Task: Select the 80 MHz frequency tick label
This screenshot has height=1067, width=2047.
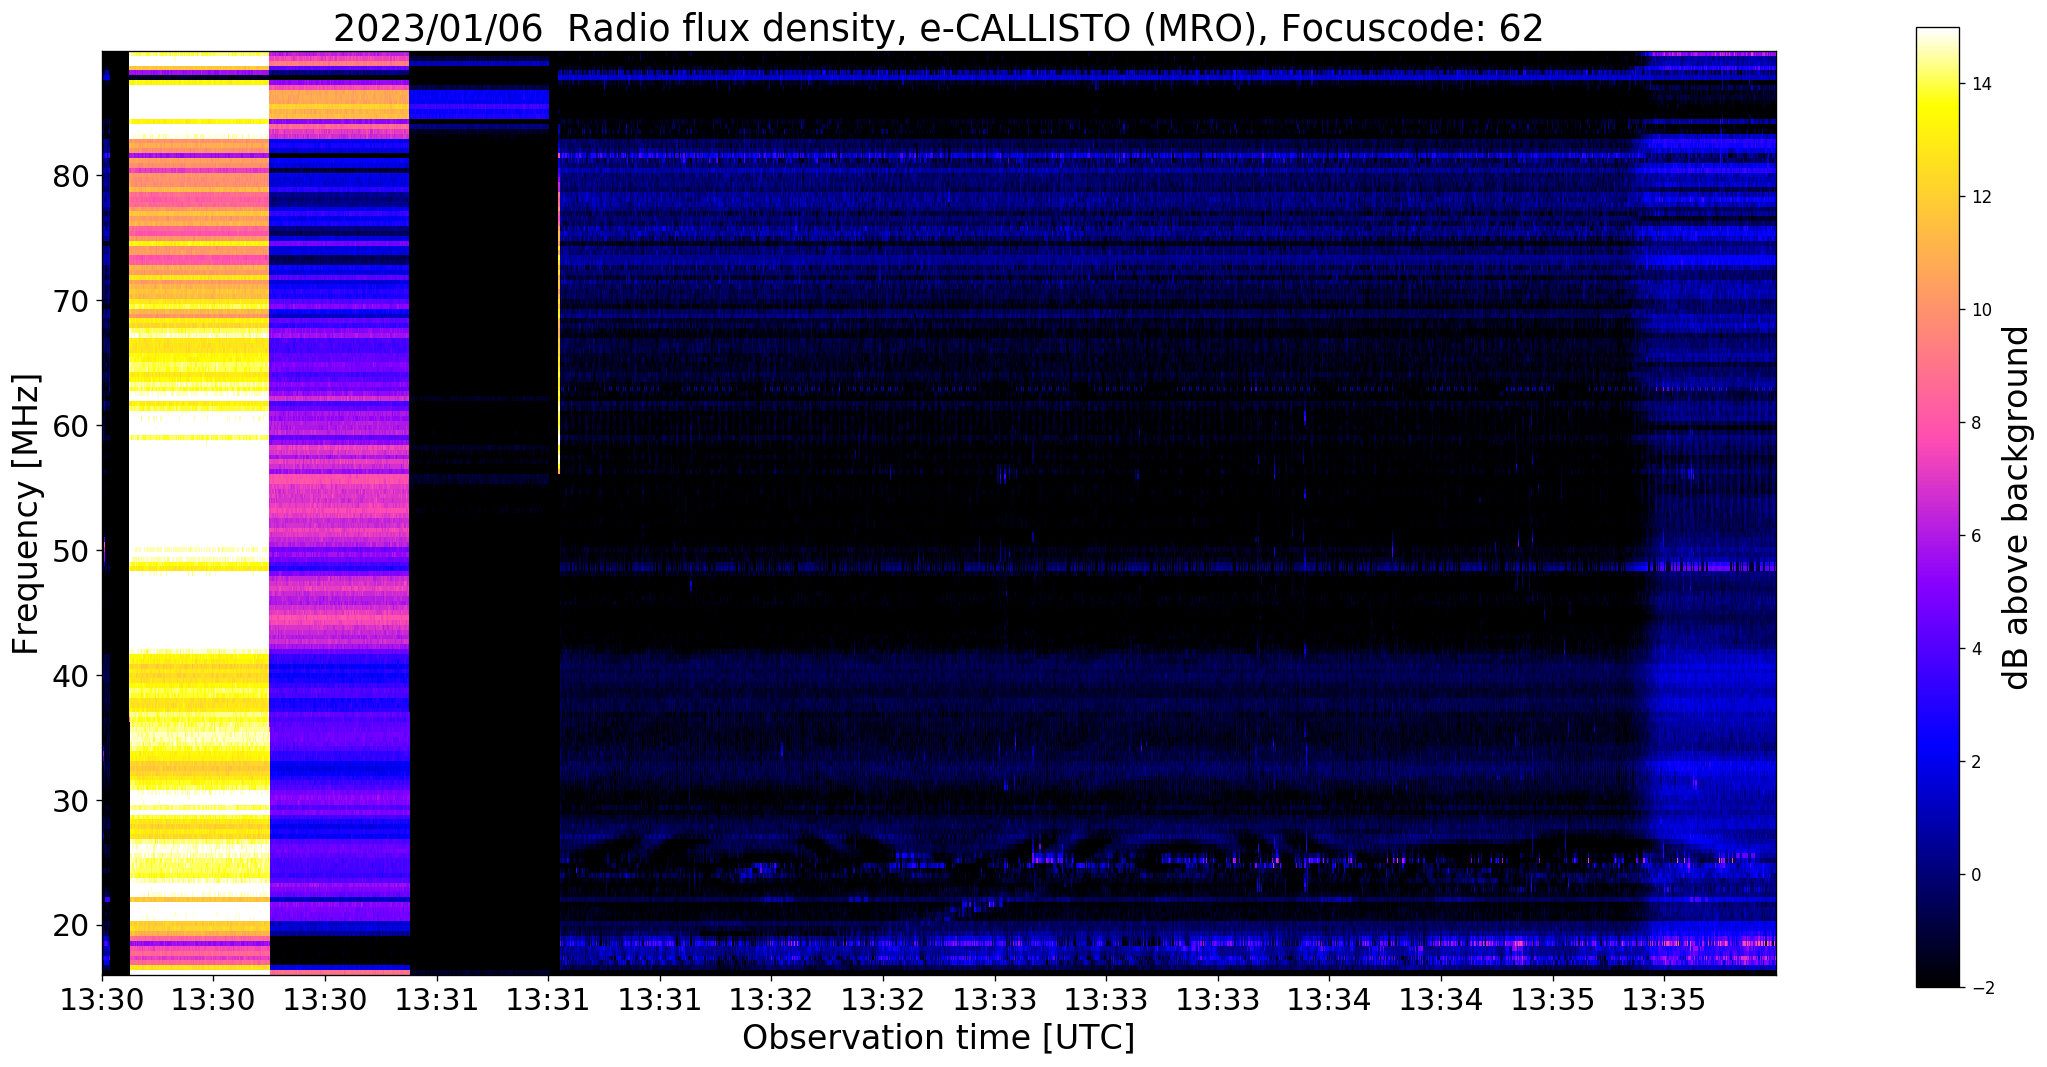Action: click(x=71, y=176)
